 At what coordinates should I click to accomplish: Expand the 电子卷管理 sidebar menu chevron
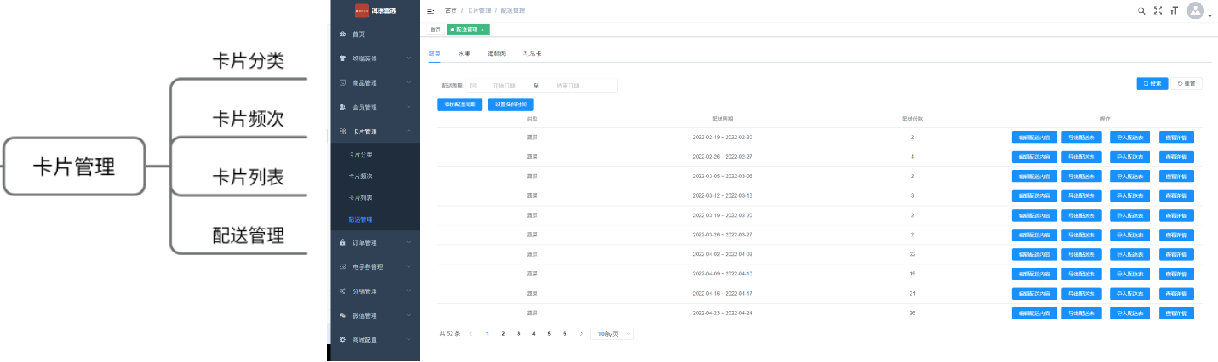point(409,267)
